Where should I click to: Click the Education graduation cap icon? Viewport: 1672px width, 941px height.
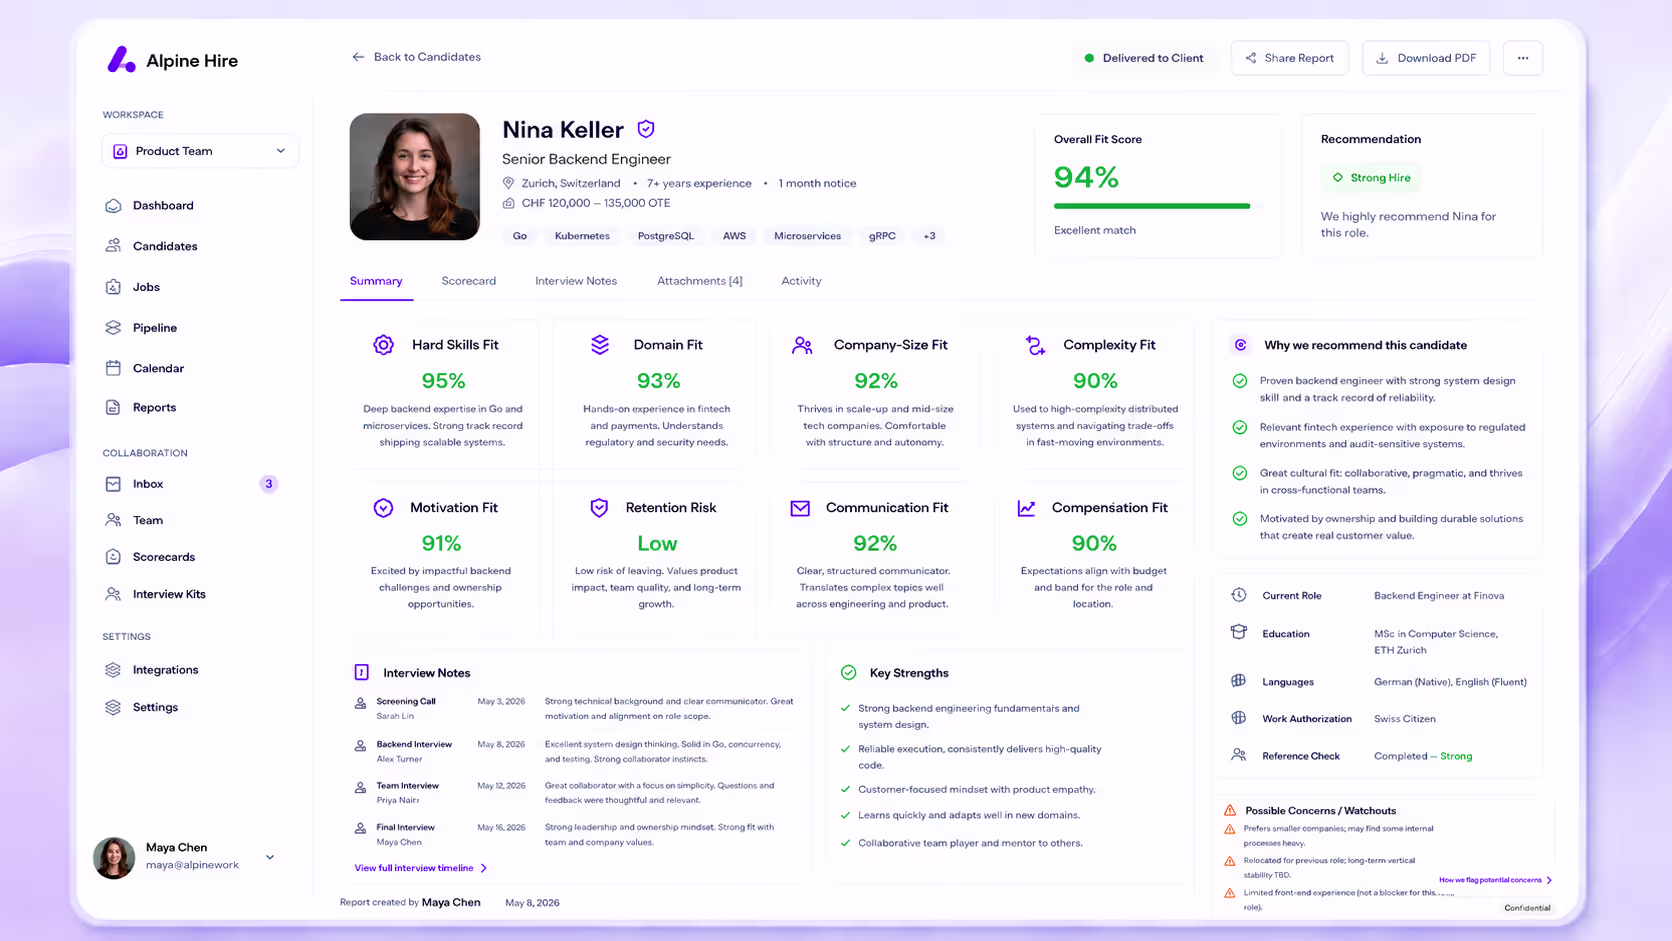1239,633
